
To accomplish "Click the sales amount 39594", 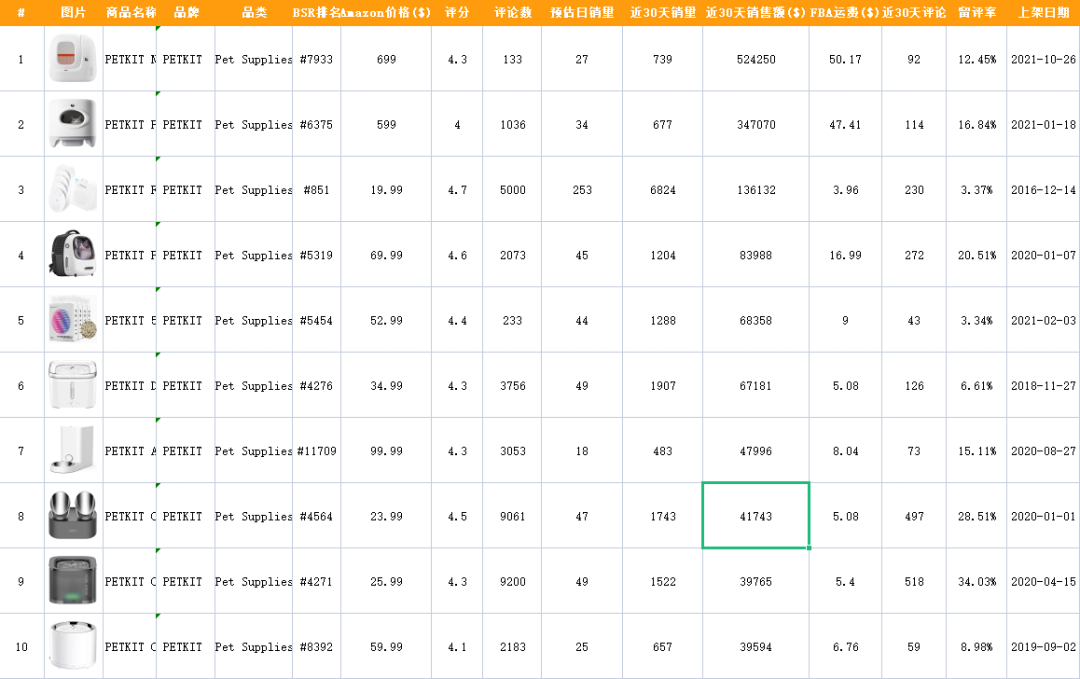I will [x=756, y=647].
